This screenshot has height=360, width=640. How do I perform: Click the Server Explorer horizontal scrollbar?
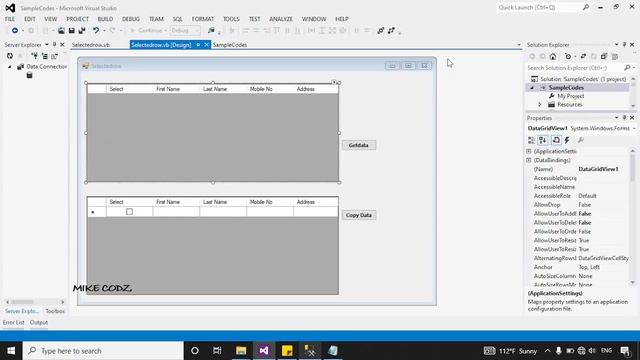point(35,302)
